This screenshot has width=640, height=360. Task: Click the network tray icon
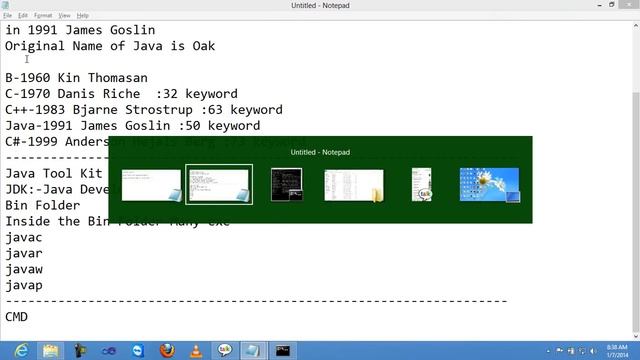(582, 351)
